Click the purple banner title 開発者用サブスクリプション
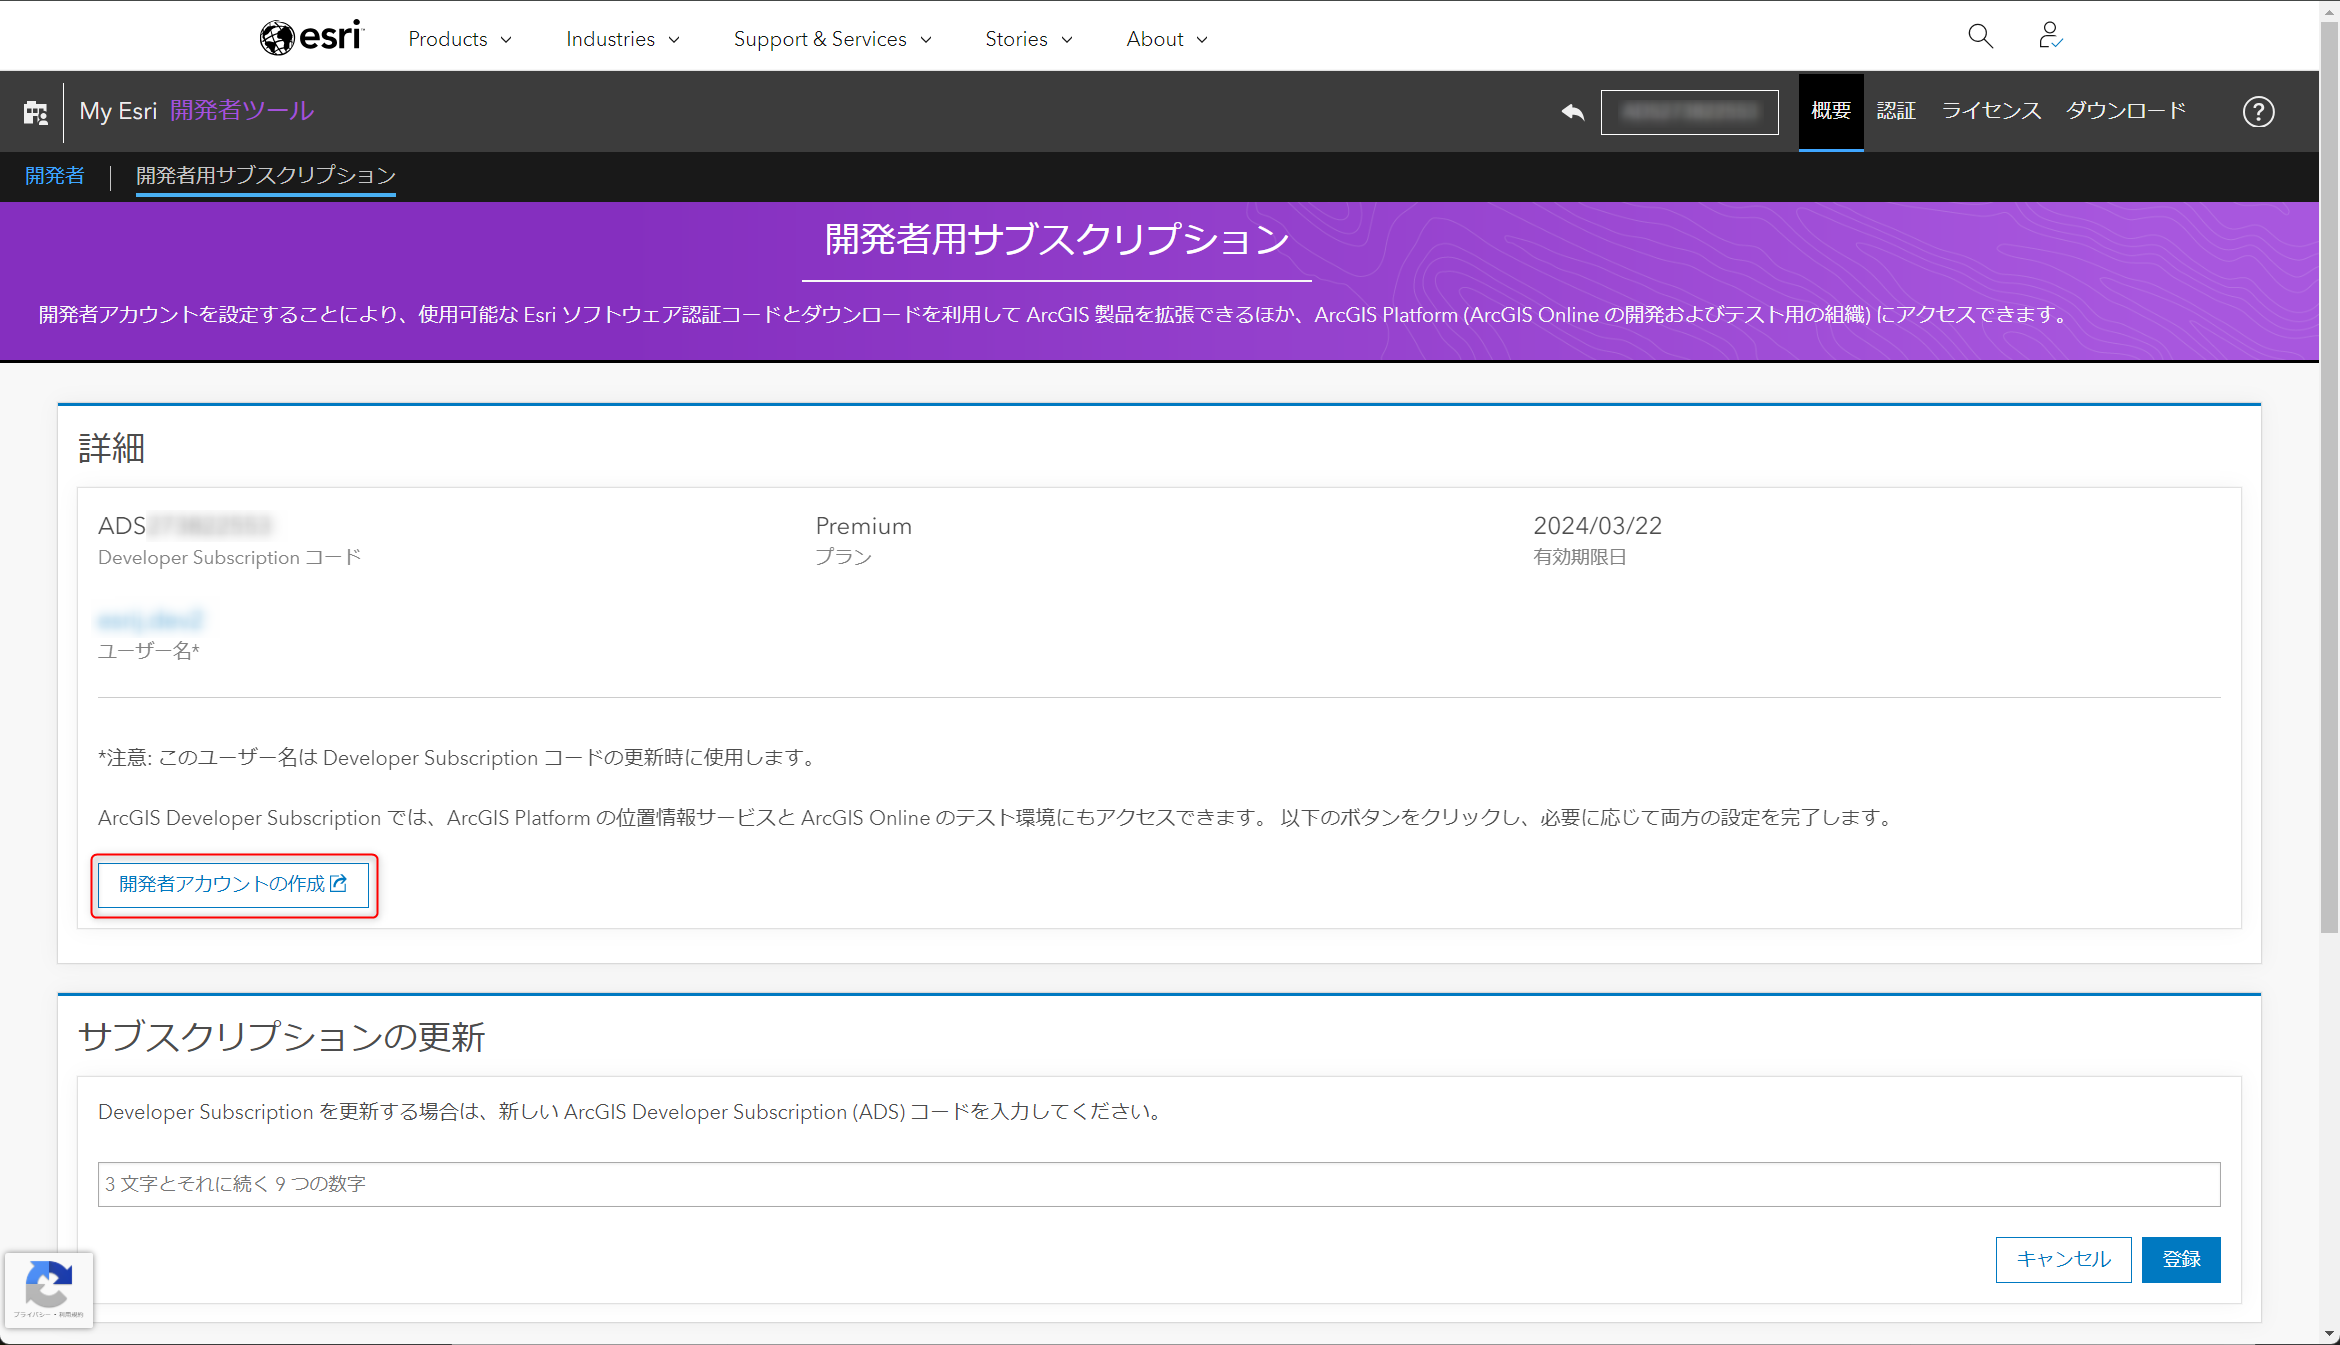Viewport: 2340px width, 1345px height. 1057,240
